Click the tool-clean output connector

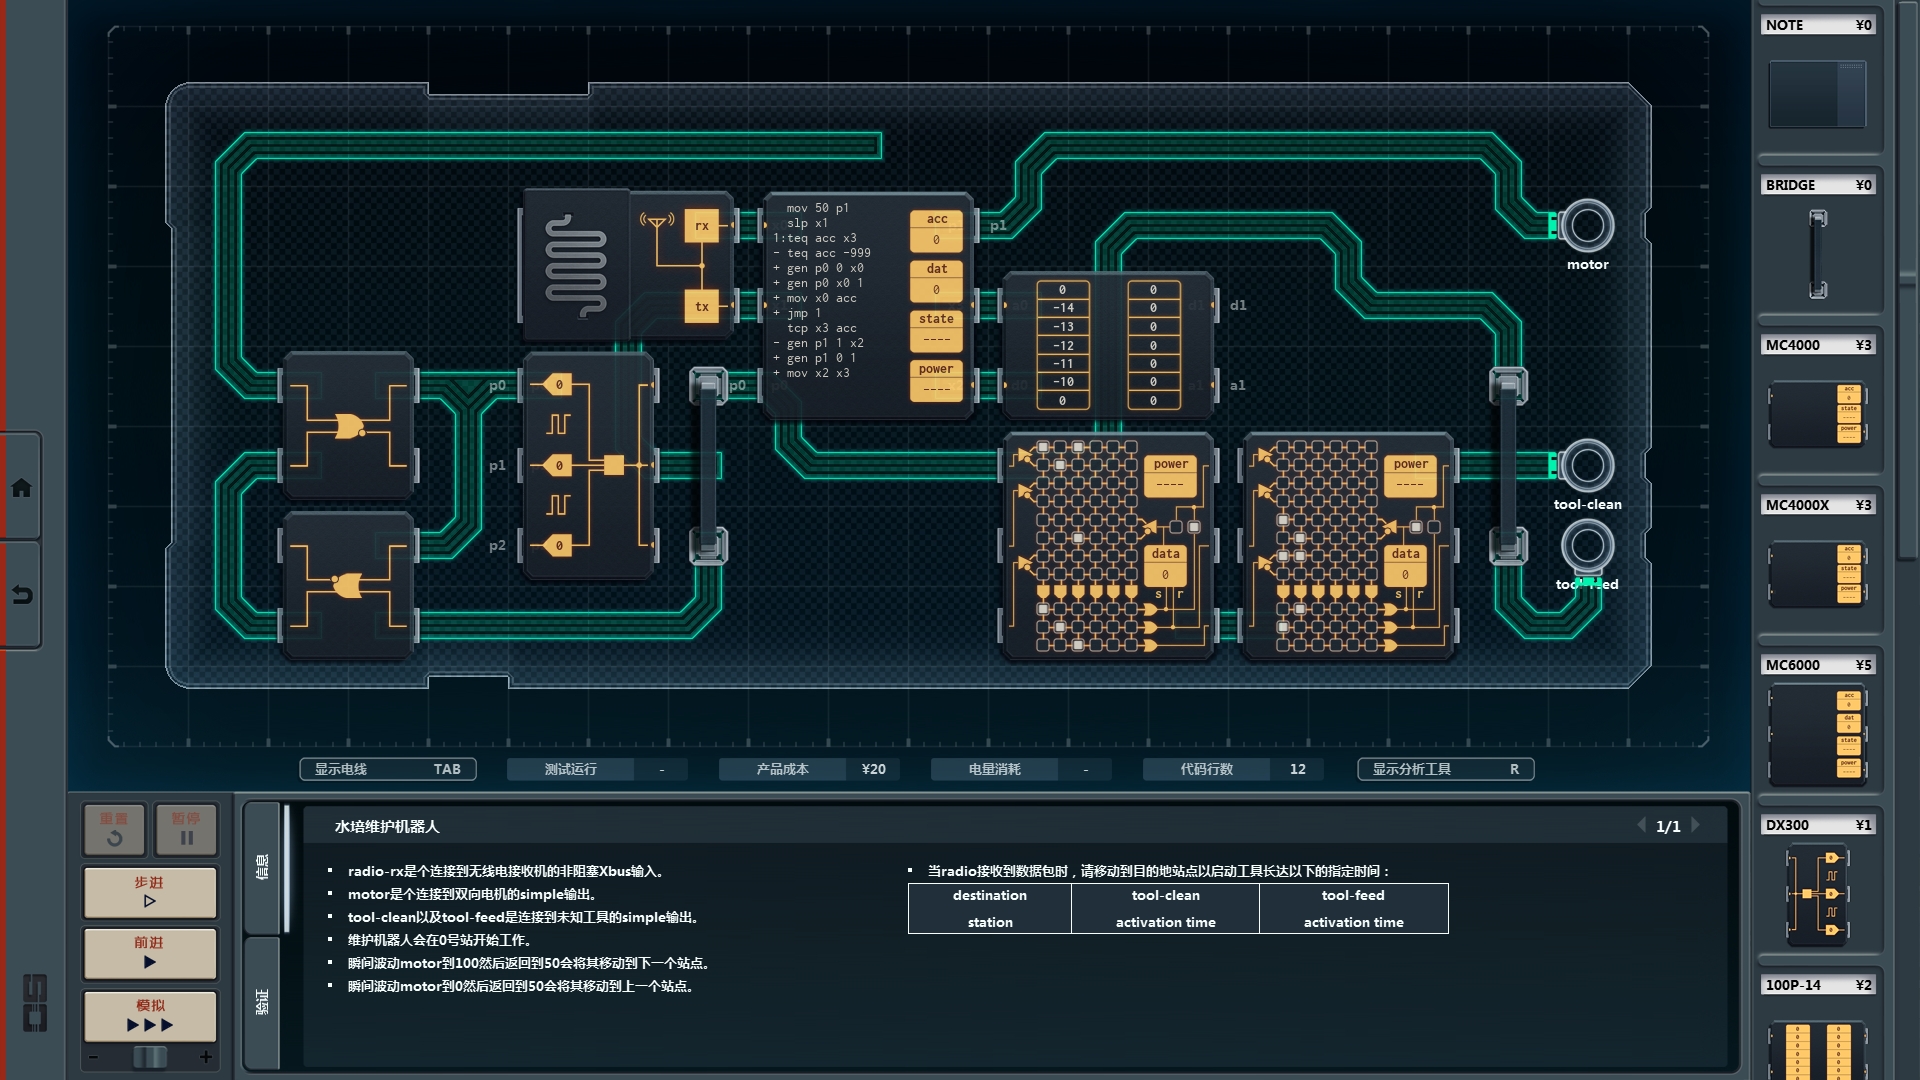click(1587, 466)
